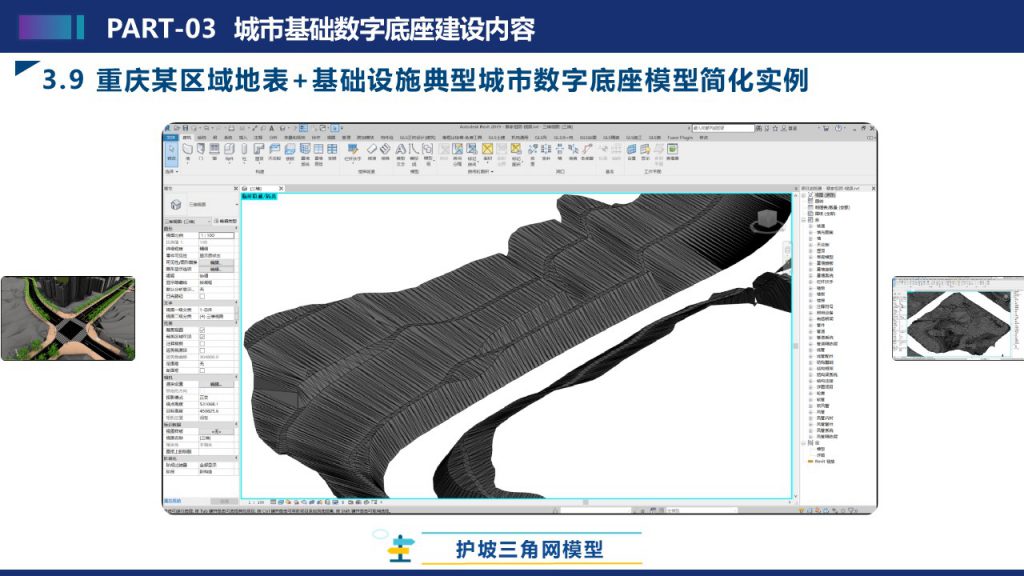Pick the Door tool from the Build panel
The height and width of the screenshot is (576, 1024).
coord(200,150)
